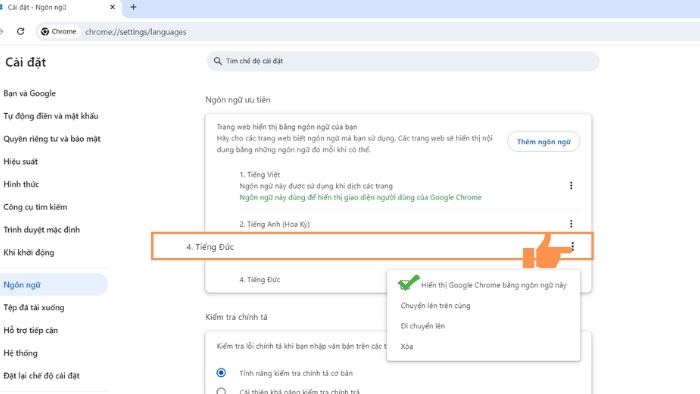Go to Hình thức settings section
The height and width of the screenshot is (394, 700).
coord(21,184)
